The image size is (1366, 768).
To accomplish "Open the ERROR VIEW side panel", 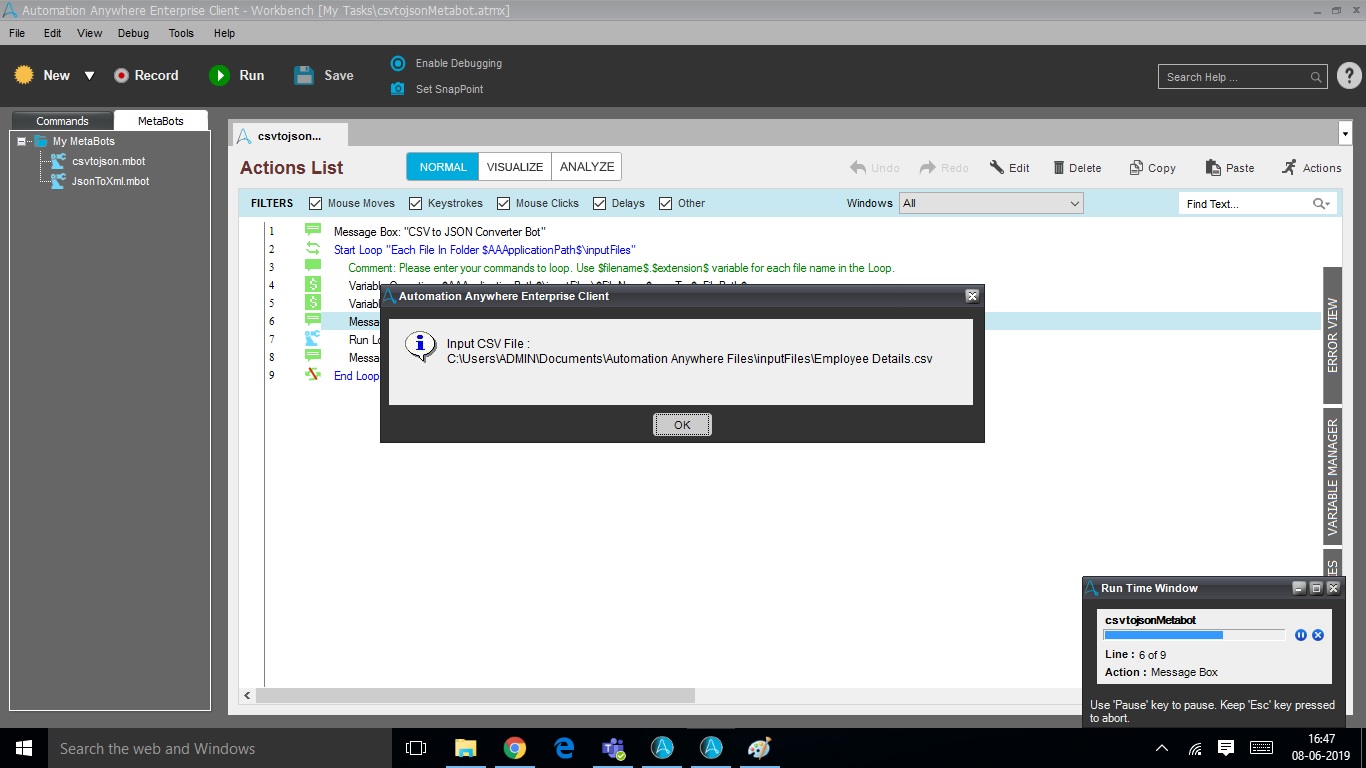I will click(1332, 335).
